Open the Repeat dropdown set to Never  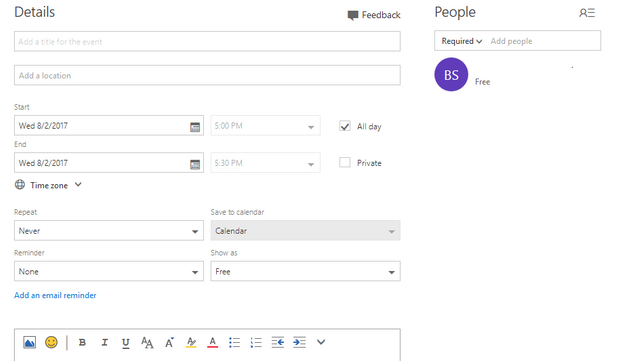109,231
